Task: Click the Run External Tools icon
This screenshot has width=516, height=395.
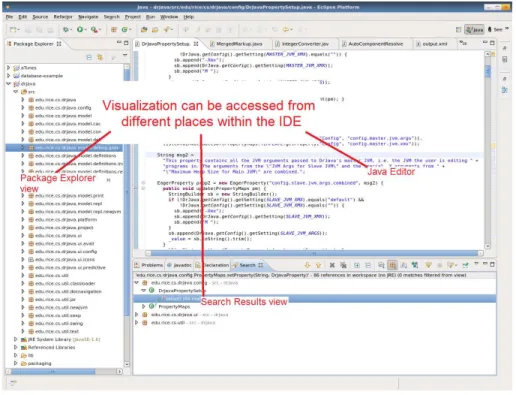Action: click(x=94, y=30)
